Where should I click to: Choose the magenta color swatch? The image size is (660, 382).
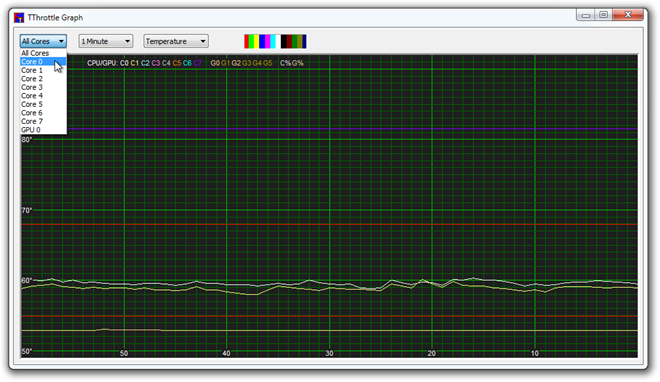(267, 41)
